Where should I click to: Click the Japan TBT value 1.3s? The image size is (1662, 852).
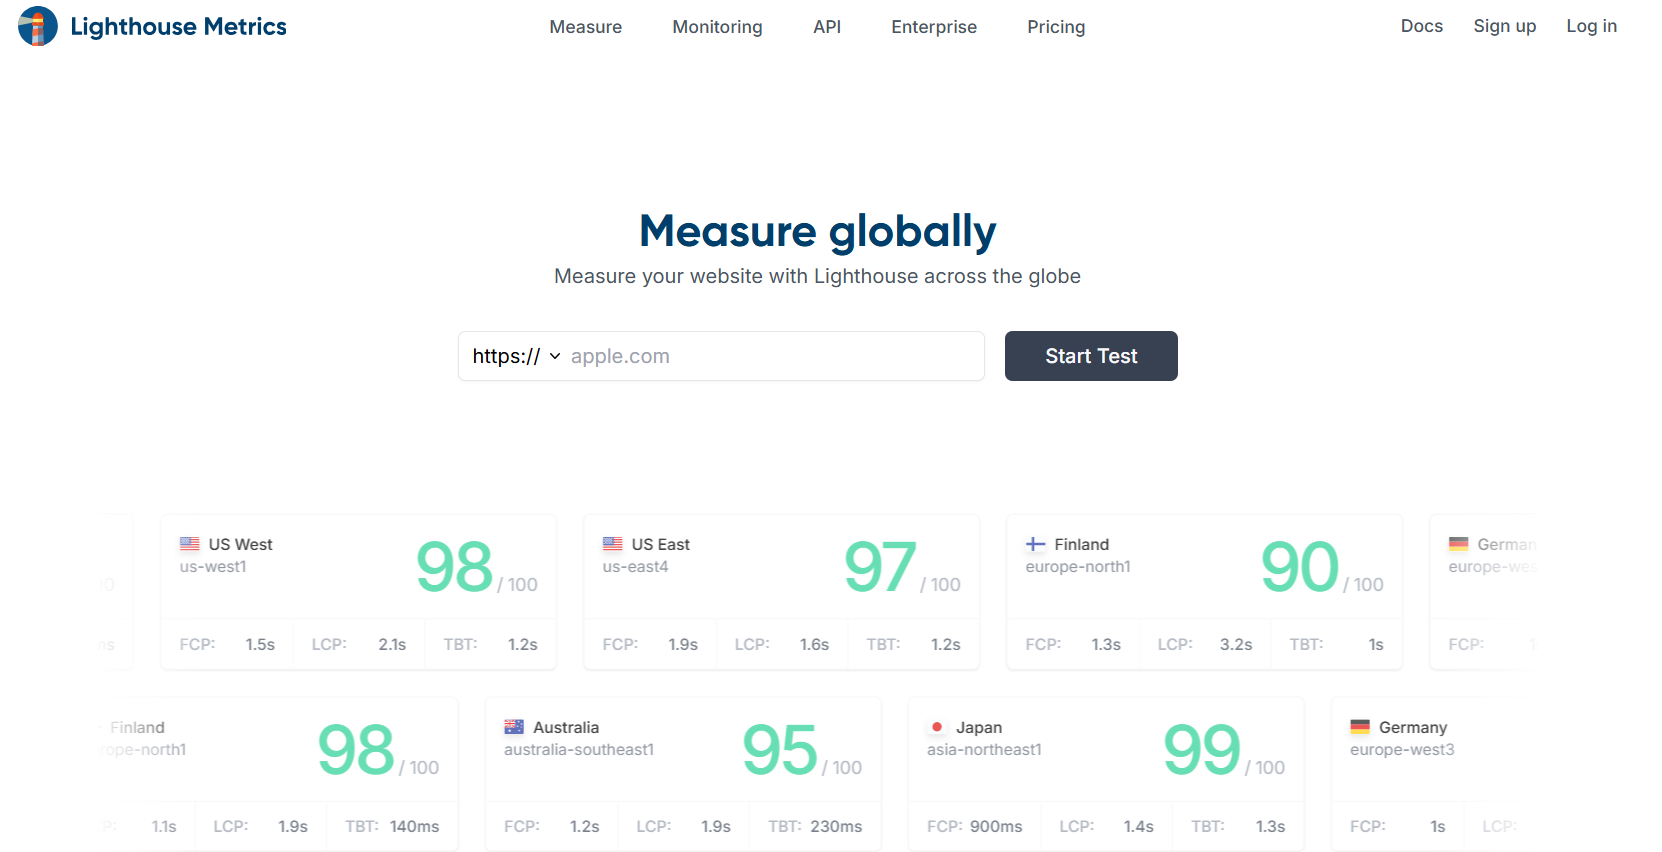click(1271, 827)
